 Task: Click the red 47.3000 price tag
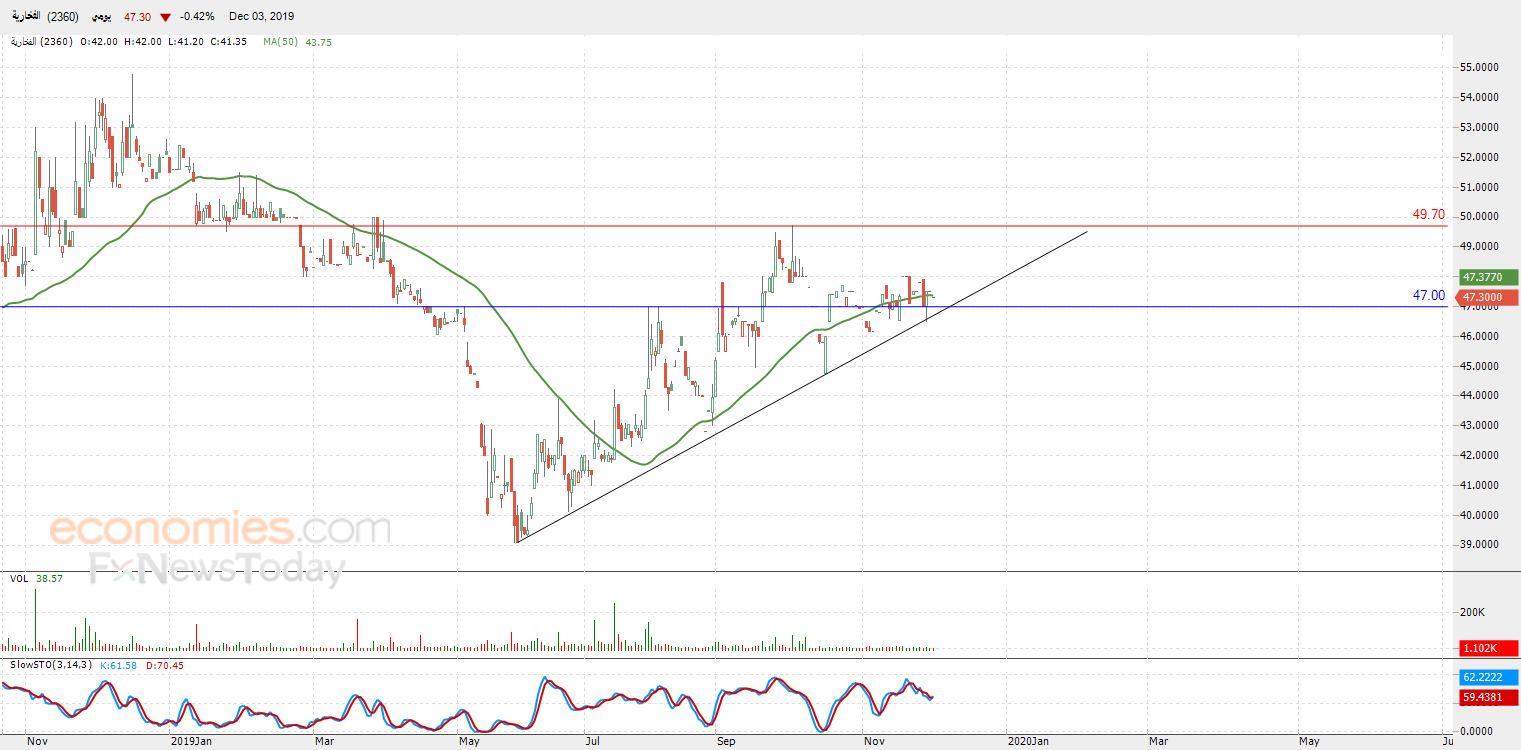pyautogui.click(x=1486, y=297)
